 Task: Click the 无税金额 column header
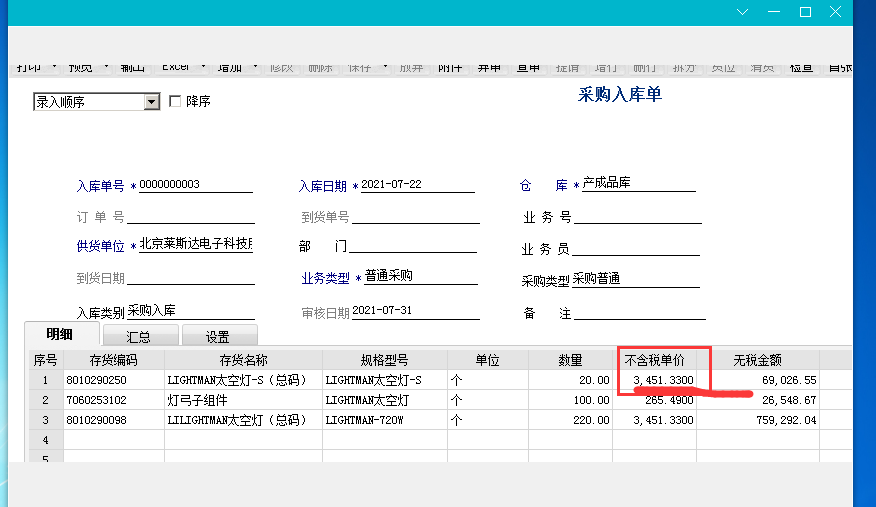coord(758,360)
